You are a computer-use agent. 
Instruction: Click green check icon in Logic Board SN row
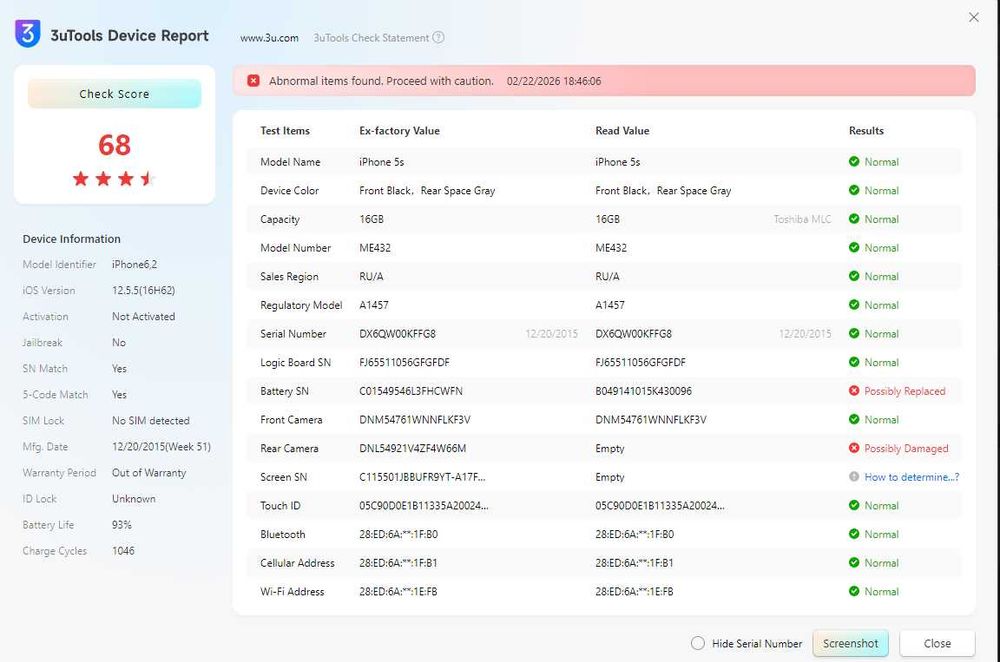(854, 362)
